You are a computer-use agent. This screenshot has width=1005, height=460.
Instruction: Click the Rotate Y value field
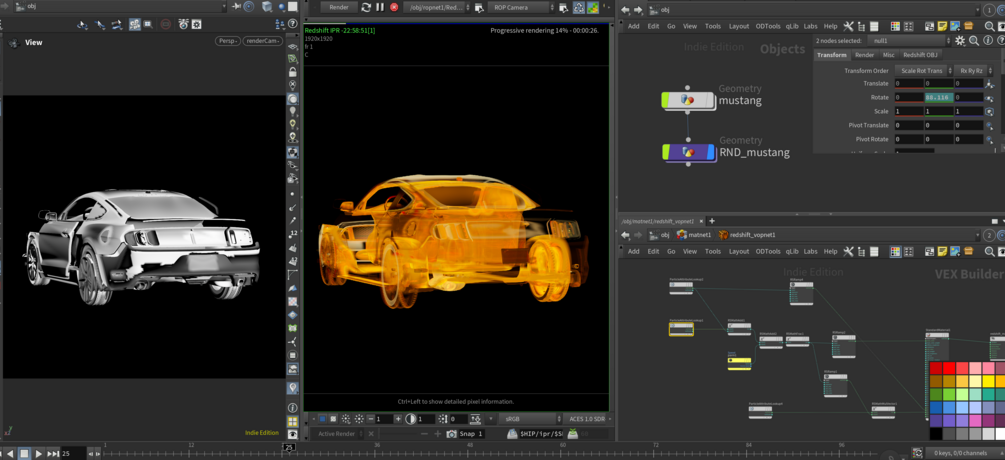tap(938, 97)
